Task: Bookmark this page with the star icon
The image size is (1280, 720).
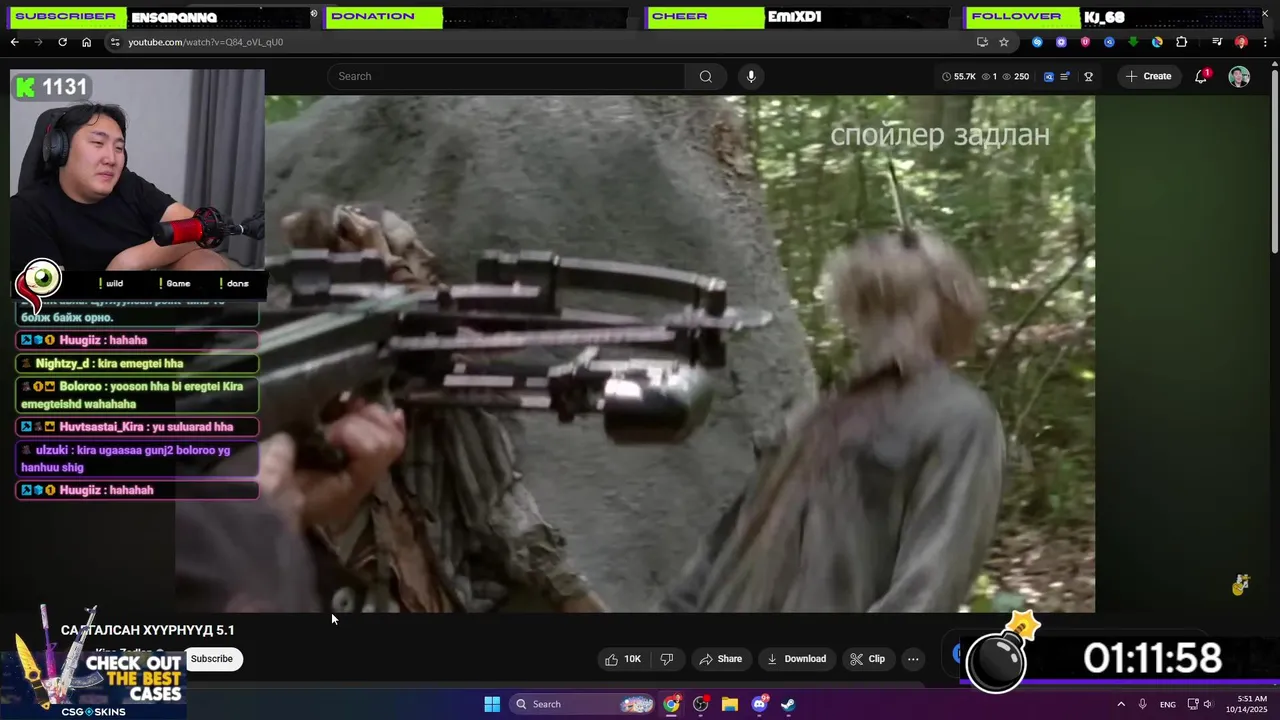Action: tap(1003, 42)
